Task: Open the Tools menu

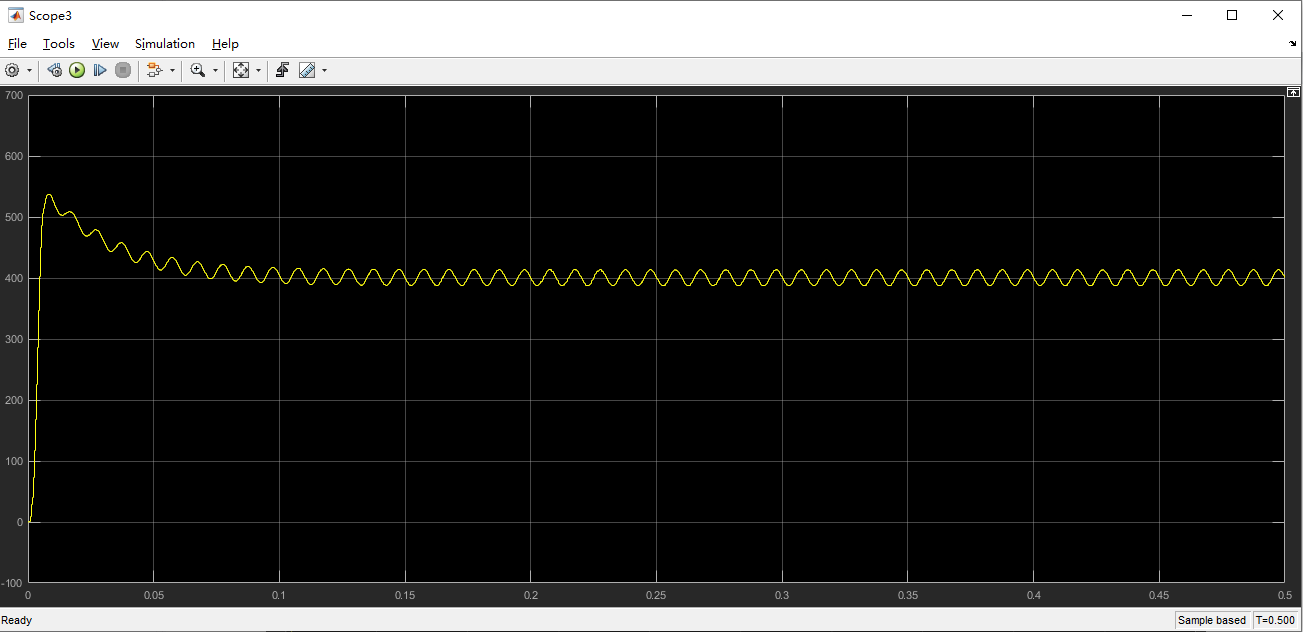Action: [x=59, y=44]
